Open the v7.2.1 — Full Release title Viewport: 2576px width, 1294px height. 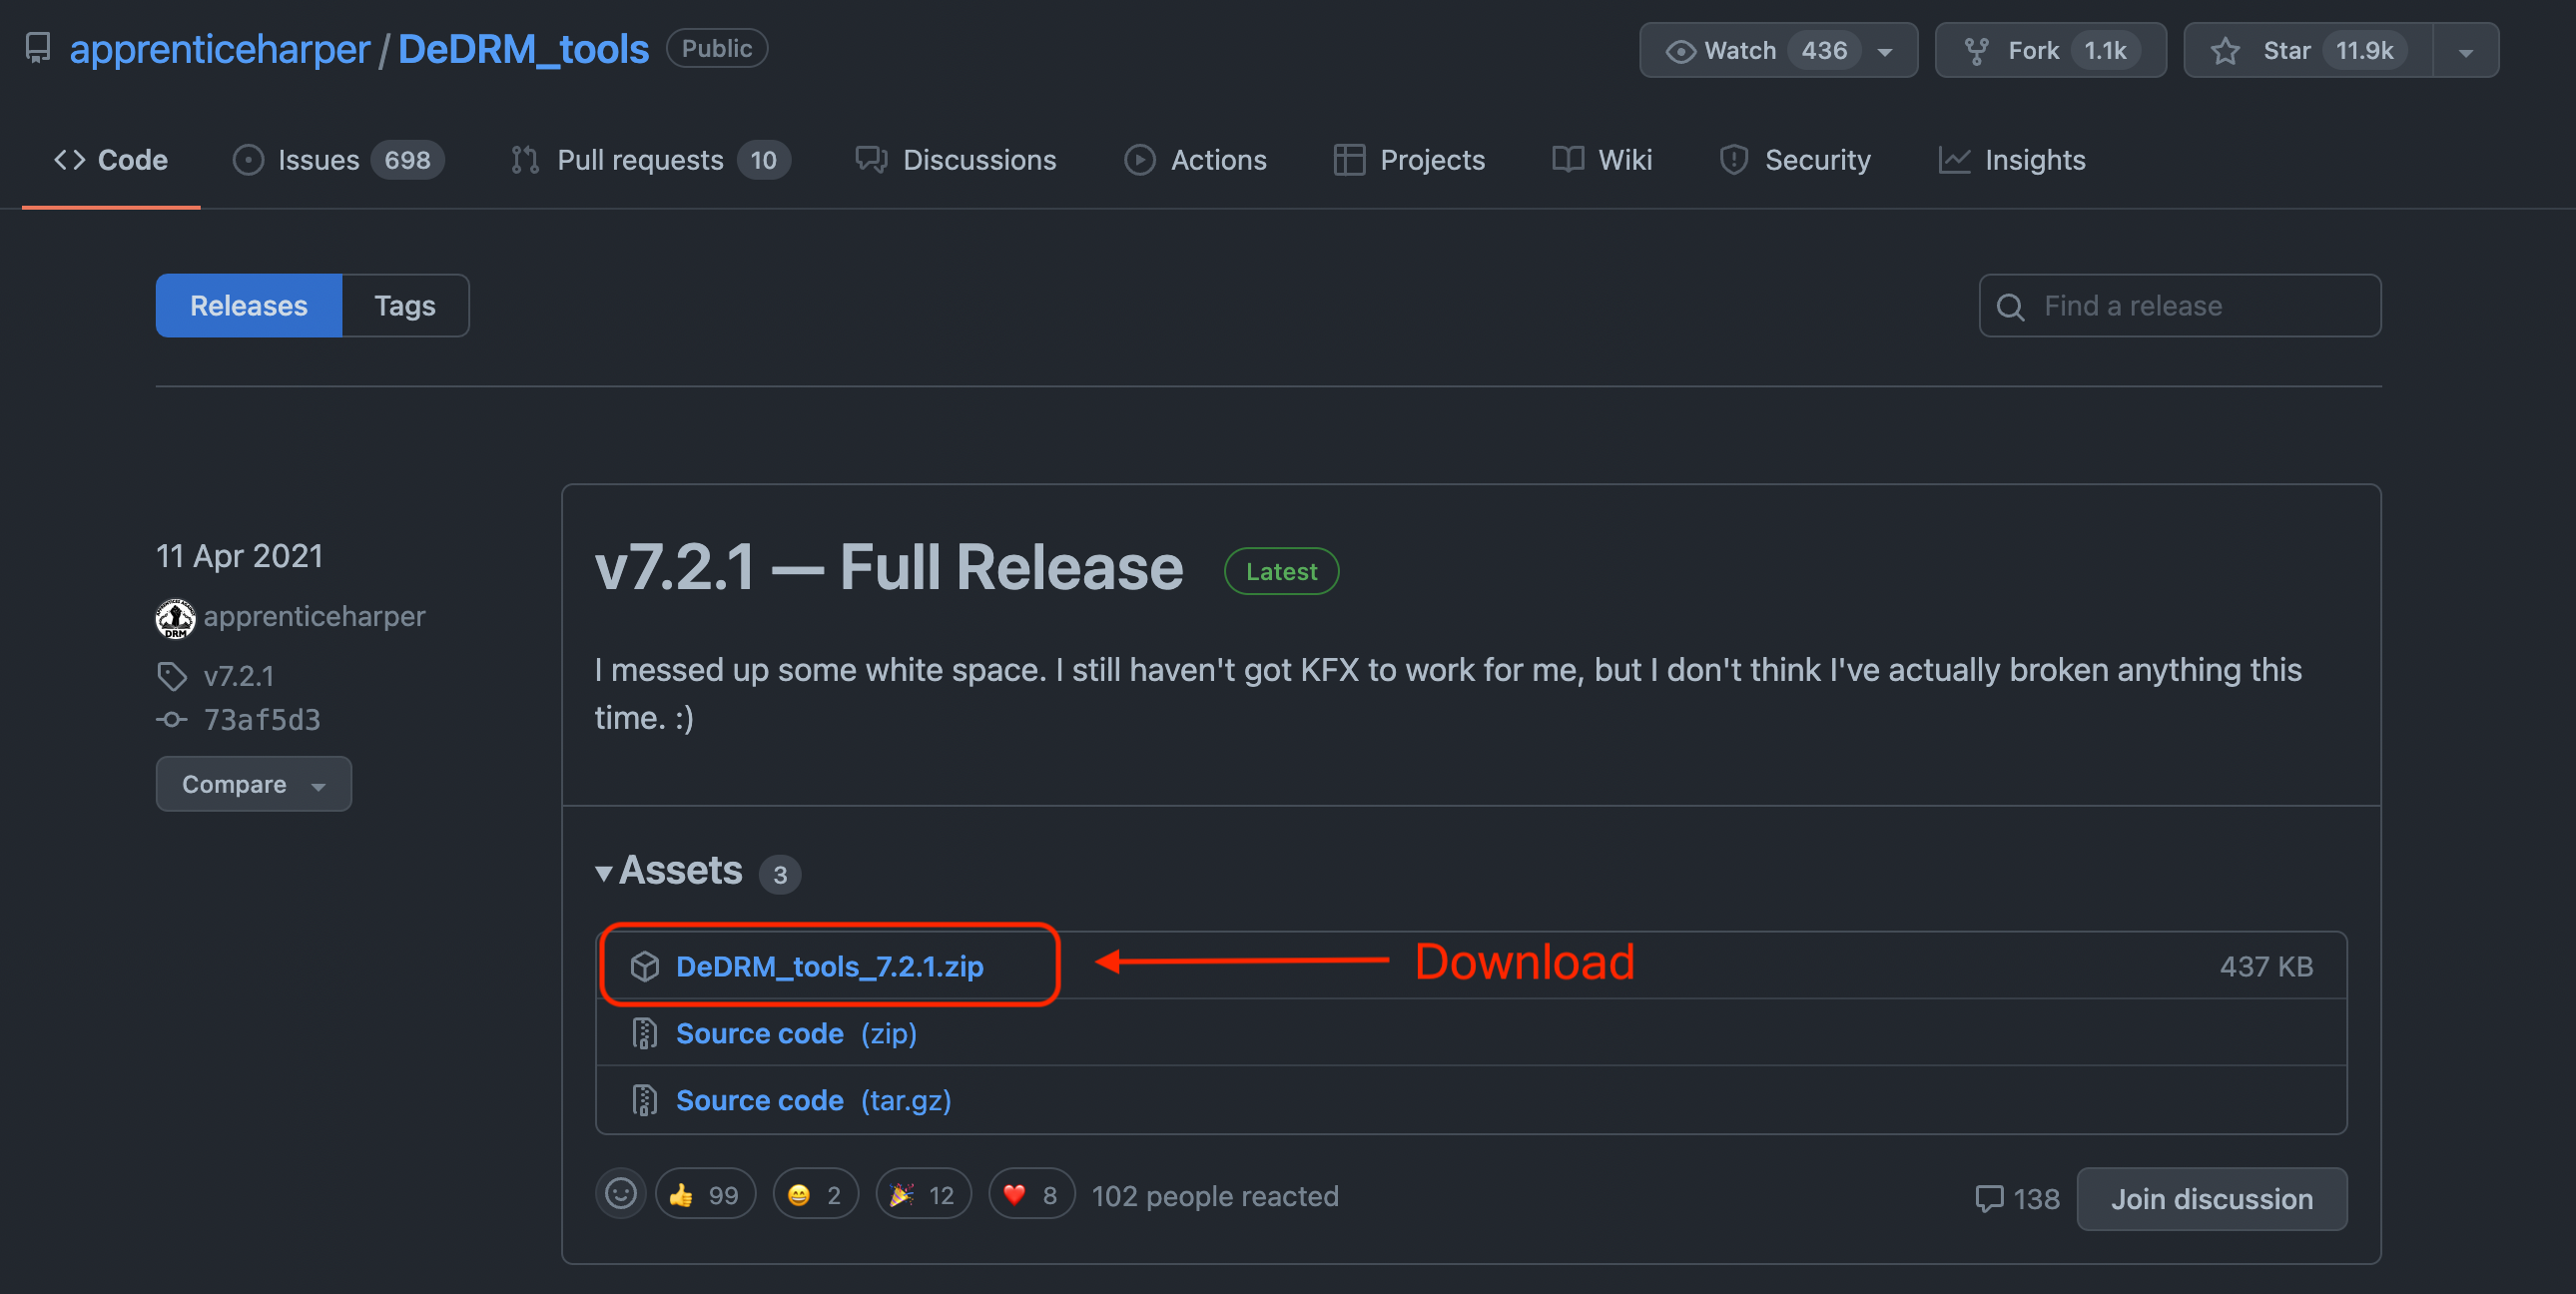tap(888, 567)
